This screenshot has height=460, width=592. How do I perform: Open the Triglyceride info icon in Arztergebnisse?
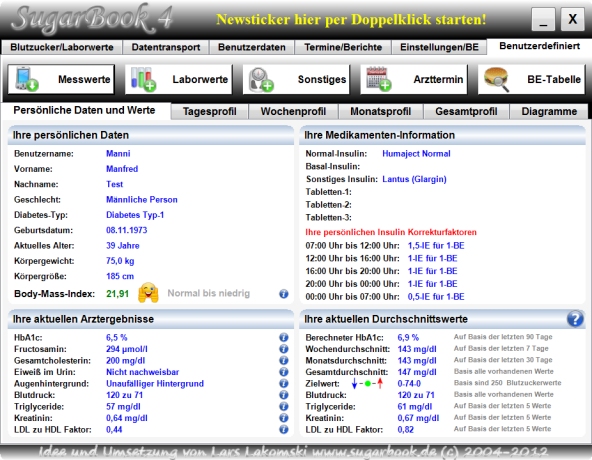(284, 406)
